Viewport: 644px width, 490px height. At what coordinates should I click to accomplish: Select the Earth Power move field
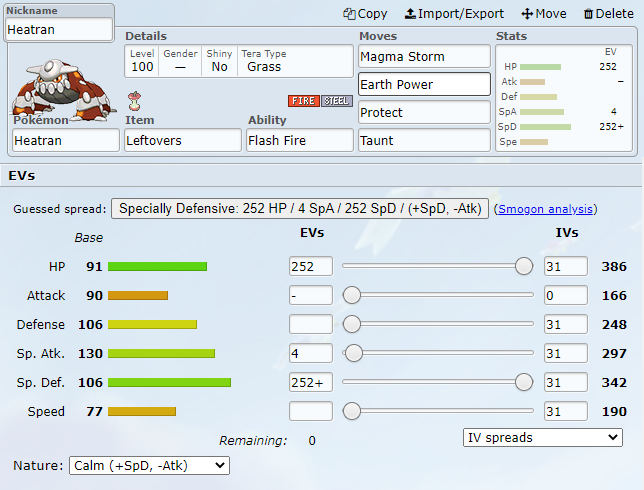[424, 84]
